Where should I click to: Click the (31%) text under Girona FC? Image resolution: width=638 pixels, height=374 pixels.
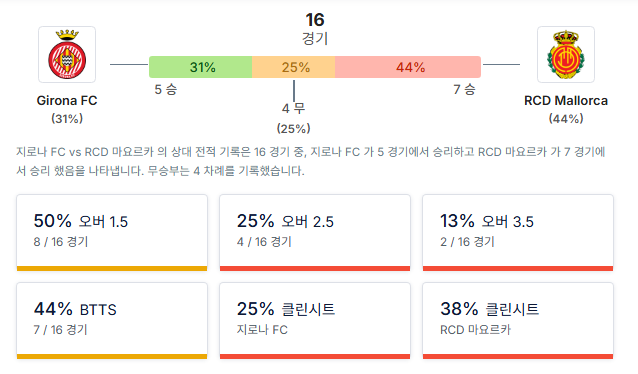point(67,119)
